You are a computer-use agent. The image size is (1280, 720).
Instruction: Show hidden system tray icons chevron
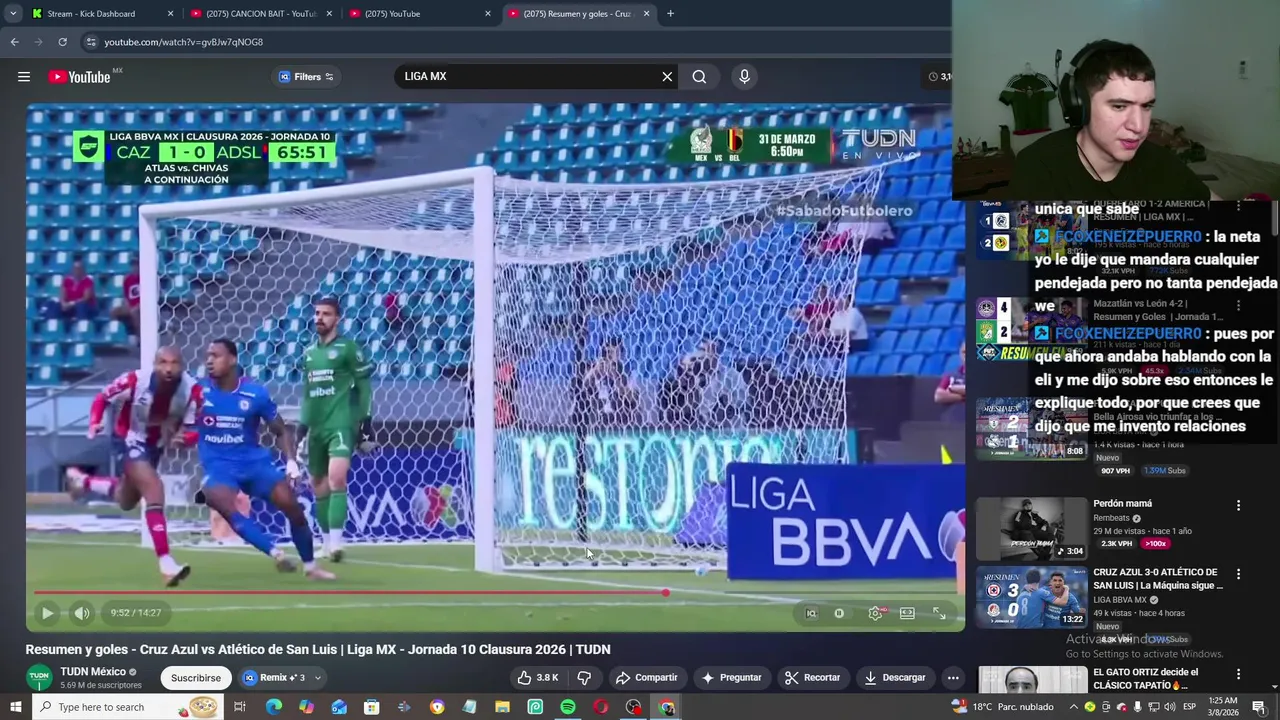coord(1074,707)
